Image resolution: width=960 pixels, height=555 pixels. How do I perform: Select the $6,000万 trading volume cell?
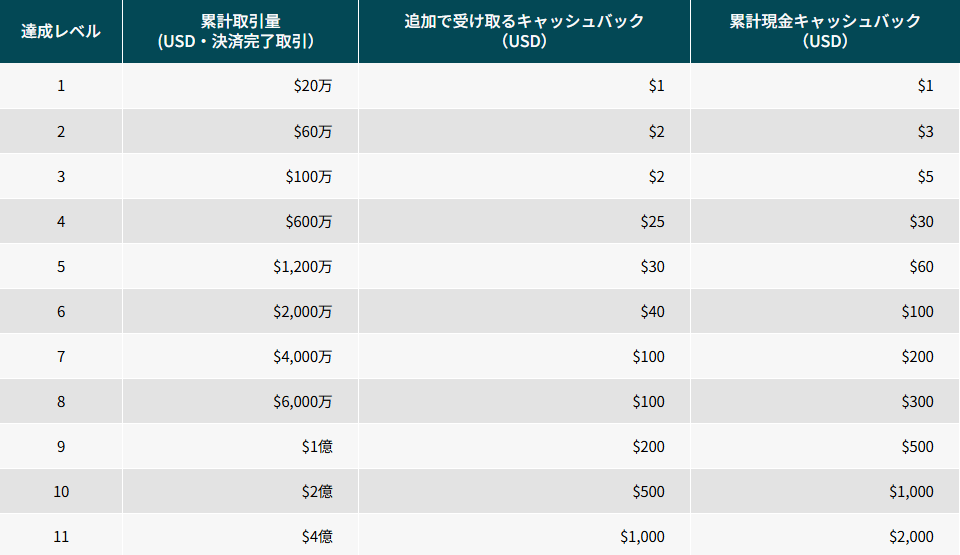pyautogui.click(x=241, y=401)
